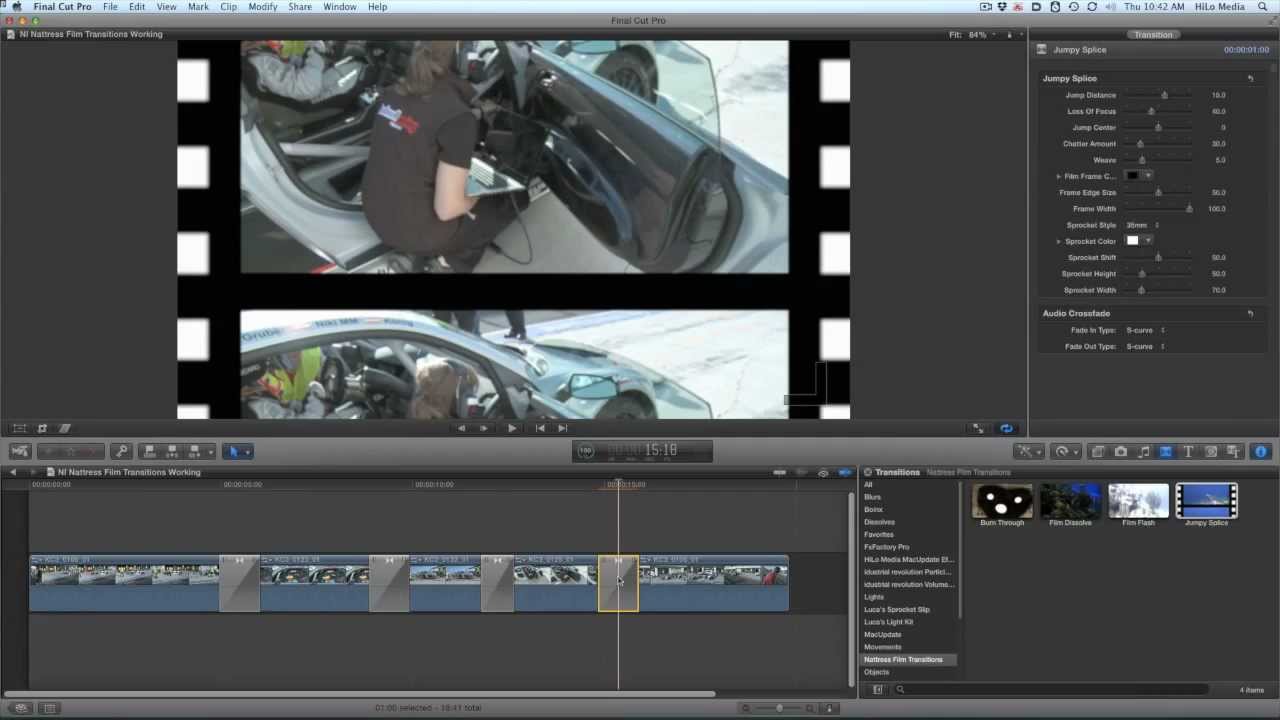Image resolution: width=1280 pixels, height=720 pixels.
Task: Open the Fade Out Type popup
Action: [x=1145, y=346]
